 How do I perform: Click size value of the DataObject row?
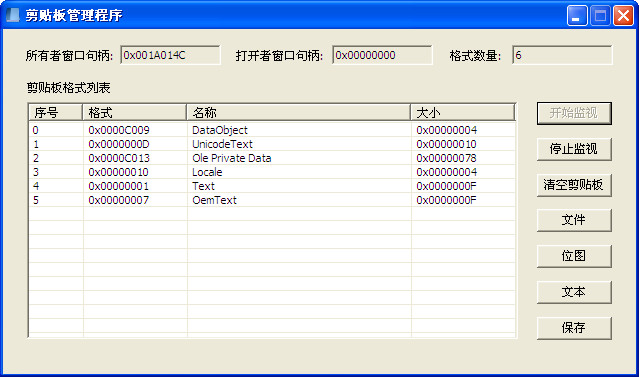pos(446,130)
